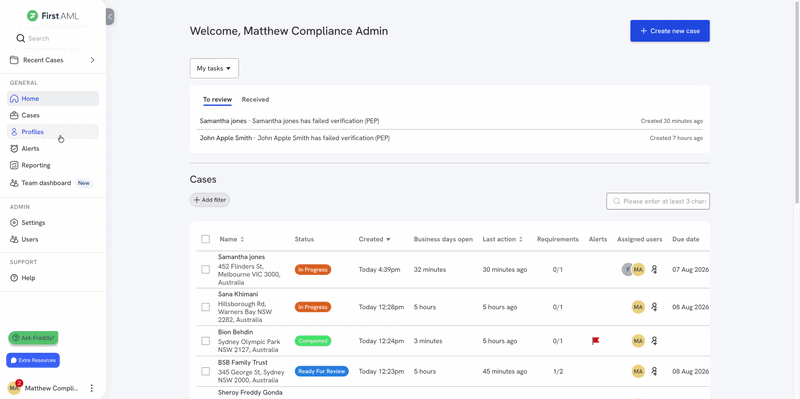This screenshot has height=399, width=800.
Task: Click the Team dashboard people icon
Action: coord(14,183)
